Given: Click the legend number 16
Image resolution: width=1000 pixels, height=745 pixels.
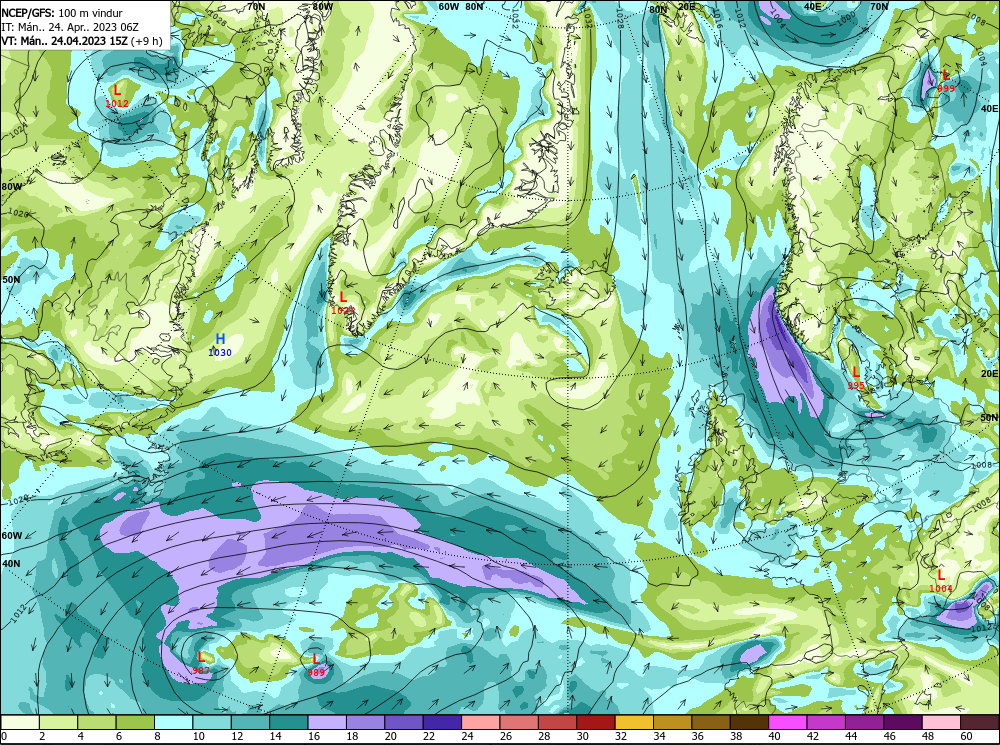Looking at the screenshot, I should pyautogui.click(x=314, y=737).
